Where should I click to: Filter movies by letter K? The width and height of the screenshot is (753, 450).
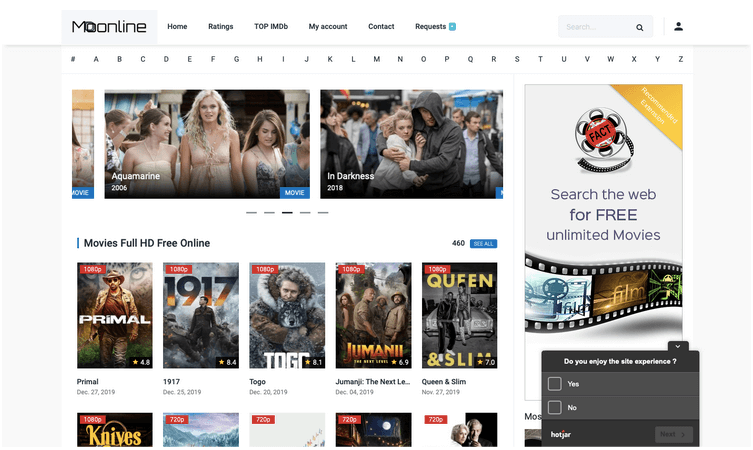point(330,59)
